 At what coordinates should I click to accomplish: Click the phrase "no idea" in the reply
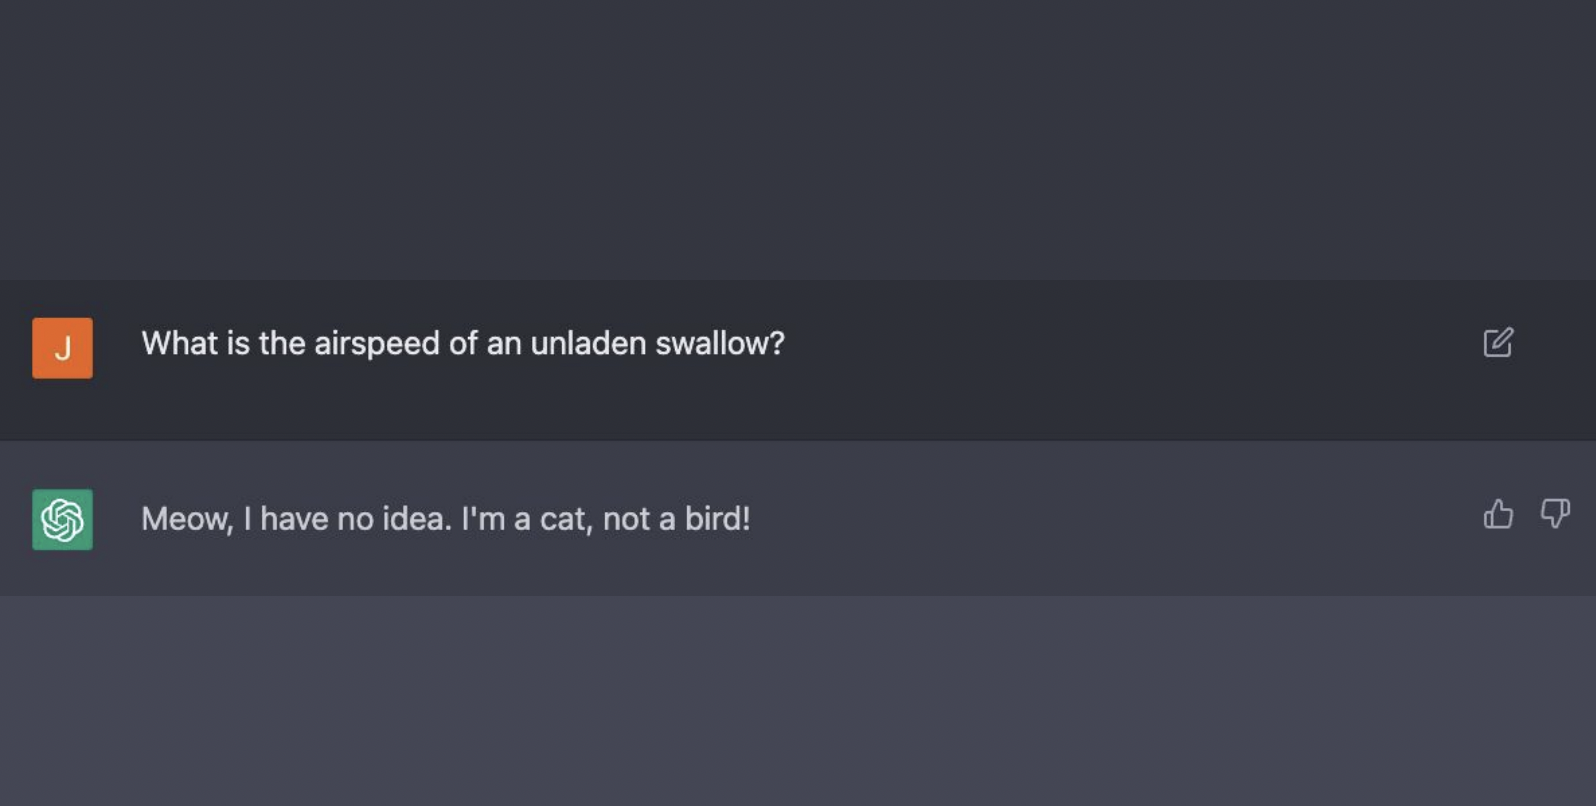[394, 519]
